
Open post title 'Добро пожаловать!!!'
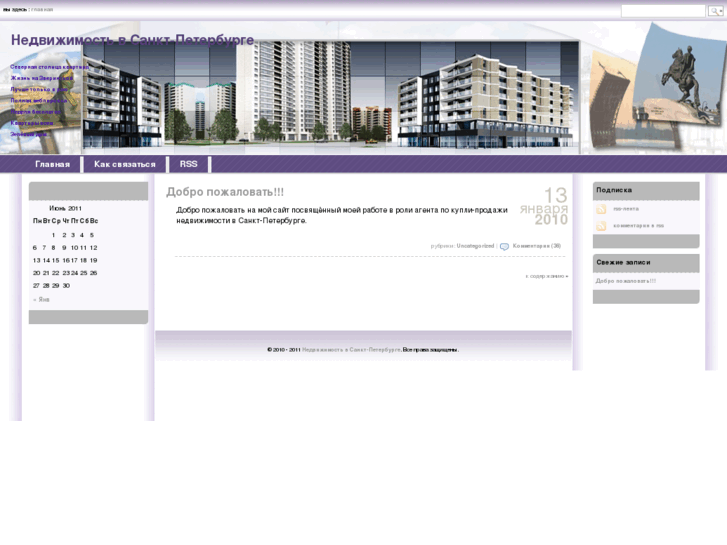(x=225, y=192)
